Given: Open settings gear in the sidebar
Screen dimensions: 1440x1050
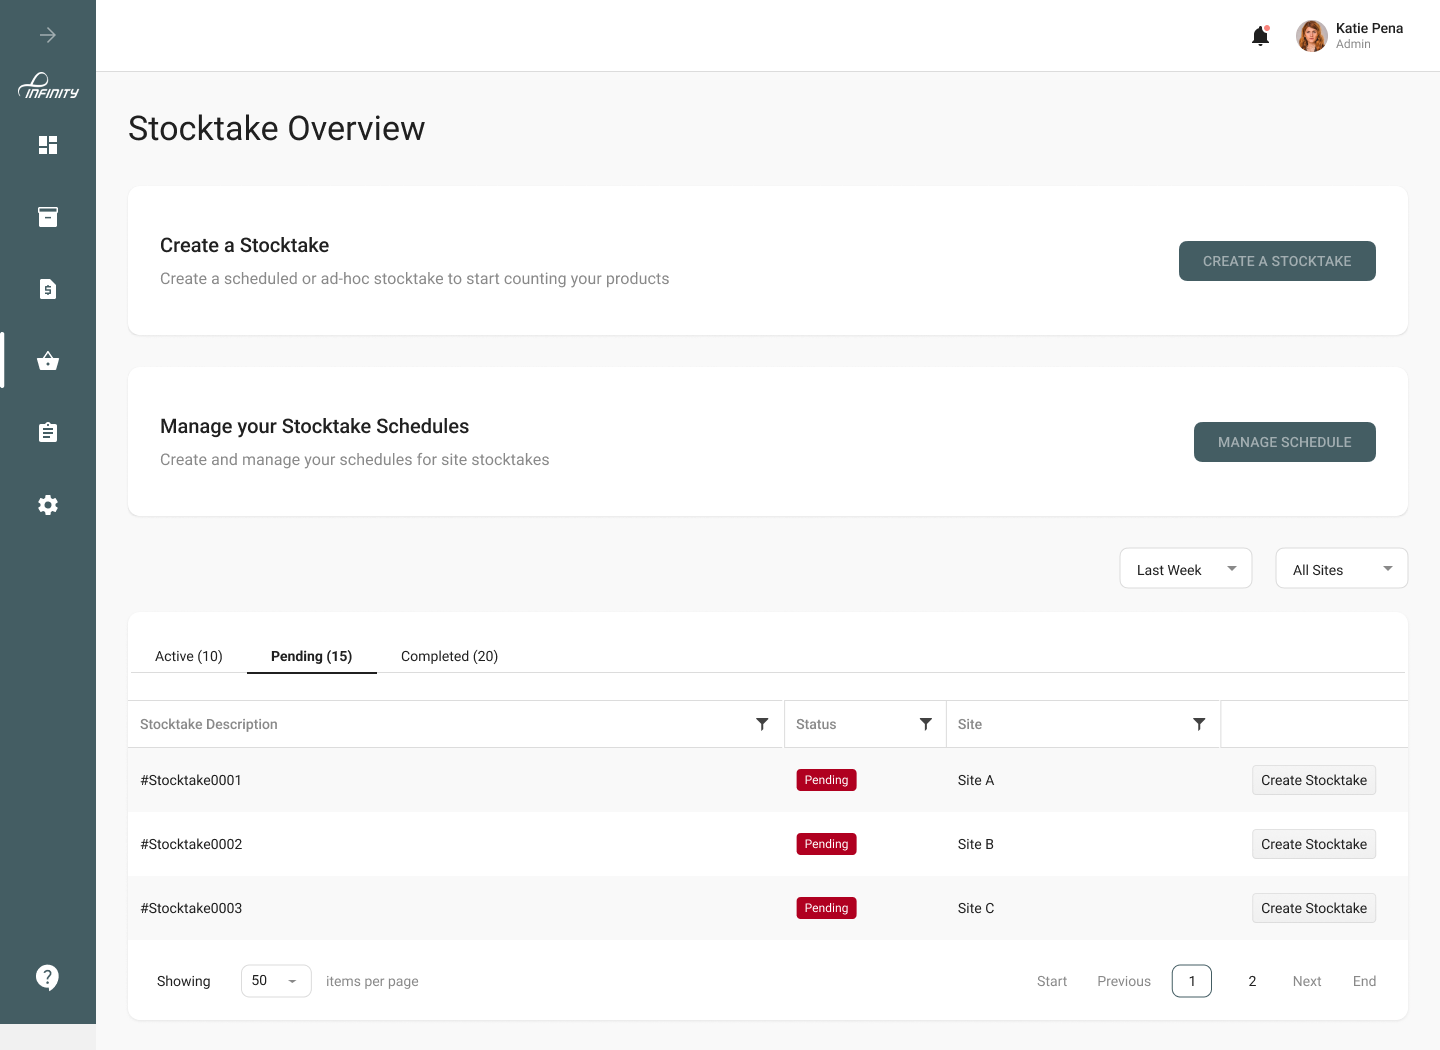Looking at the screenshot, I should pos(48,505).
